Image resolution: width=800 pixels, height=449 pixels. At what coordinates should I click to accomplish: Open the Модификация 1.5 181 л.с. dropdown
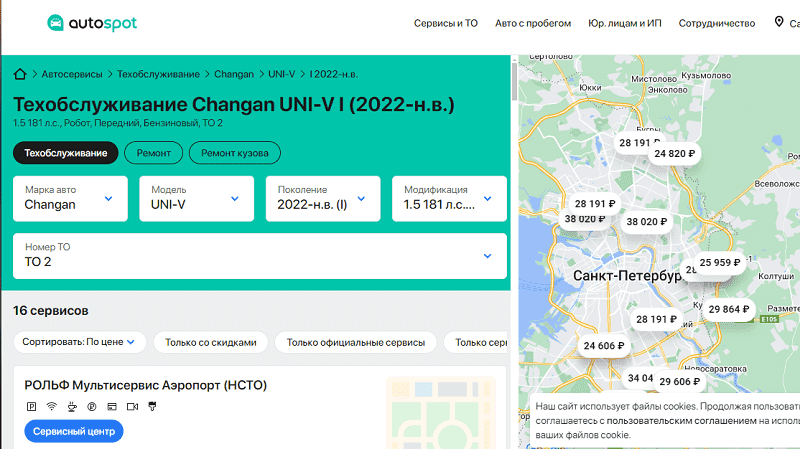coord(449,198)
